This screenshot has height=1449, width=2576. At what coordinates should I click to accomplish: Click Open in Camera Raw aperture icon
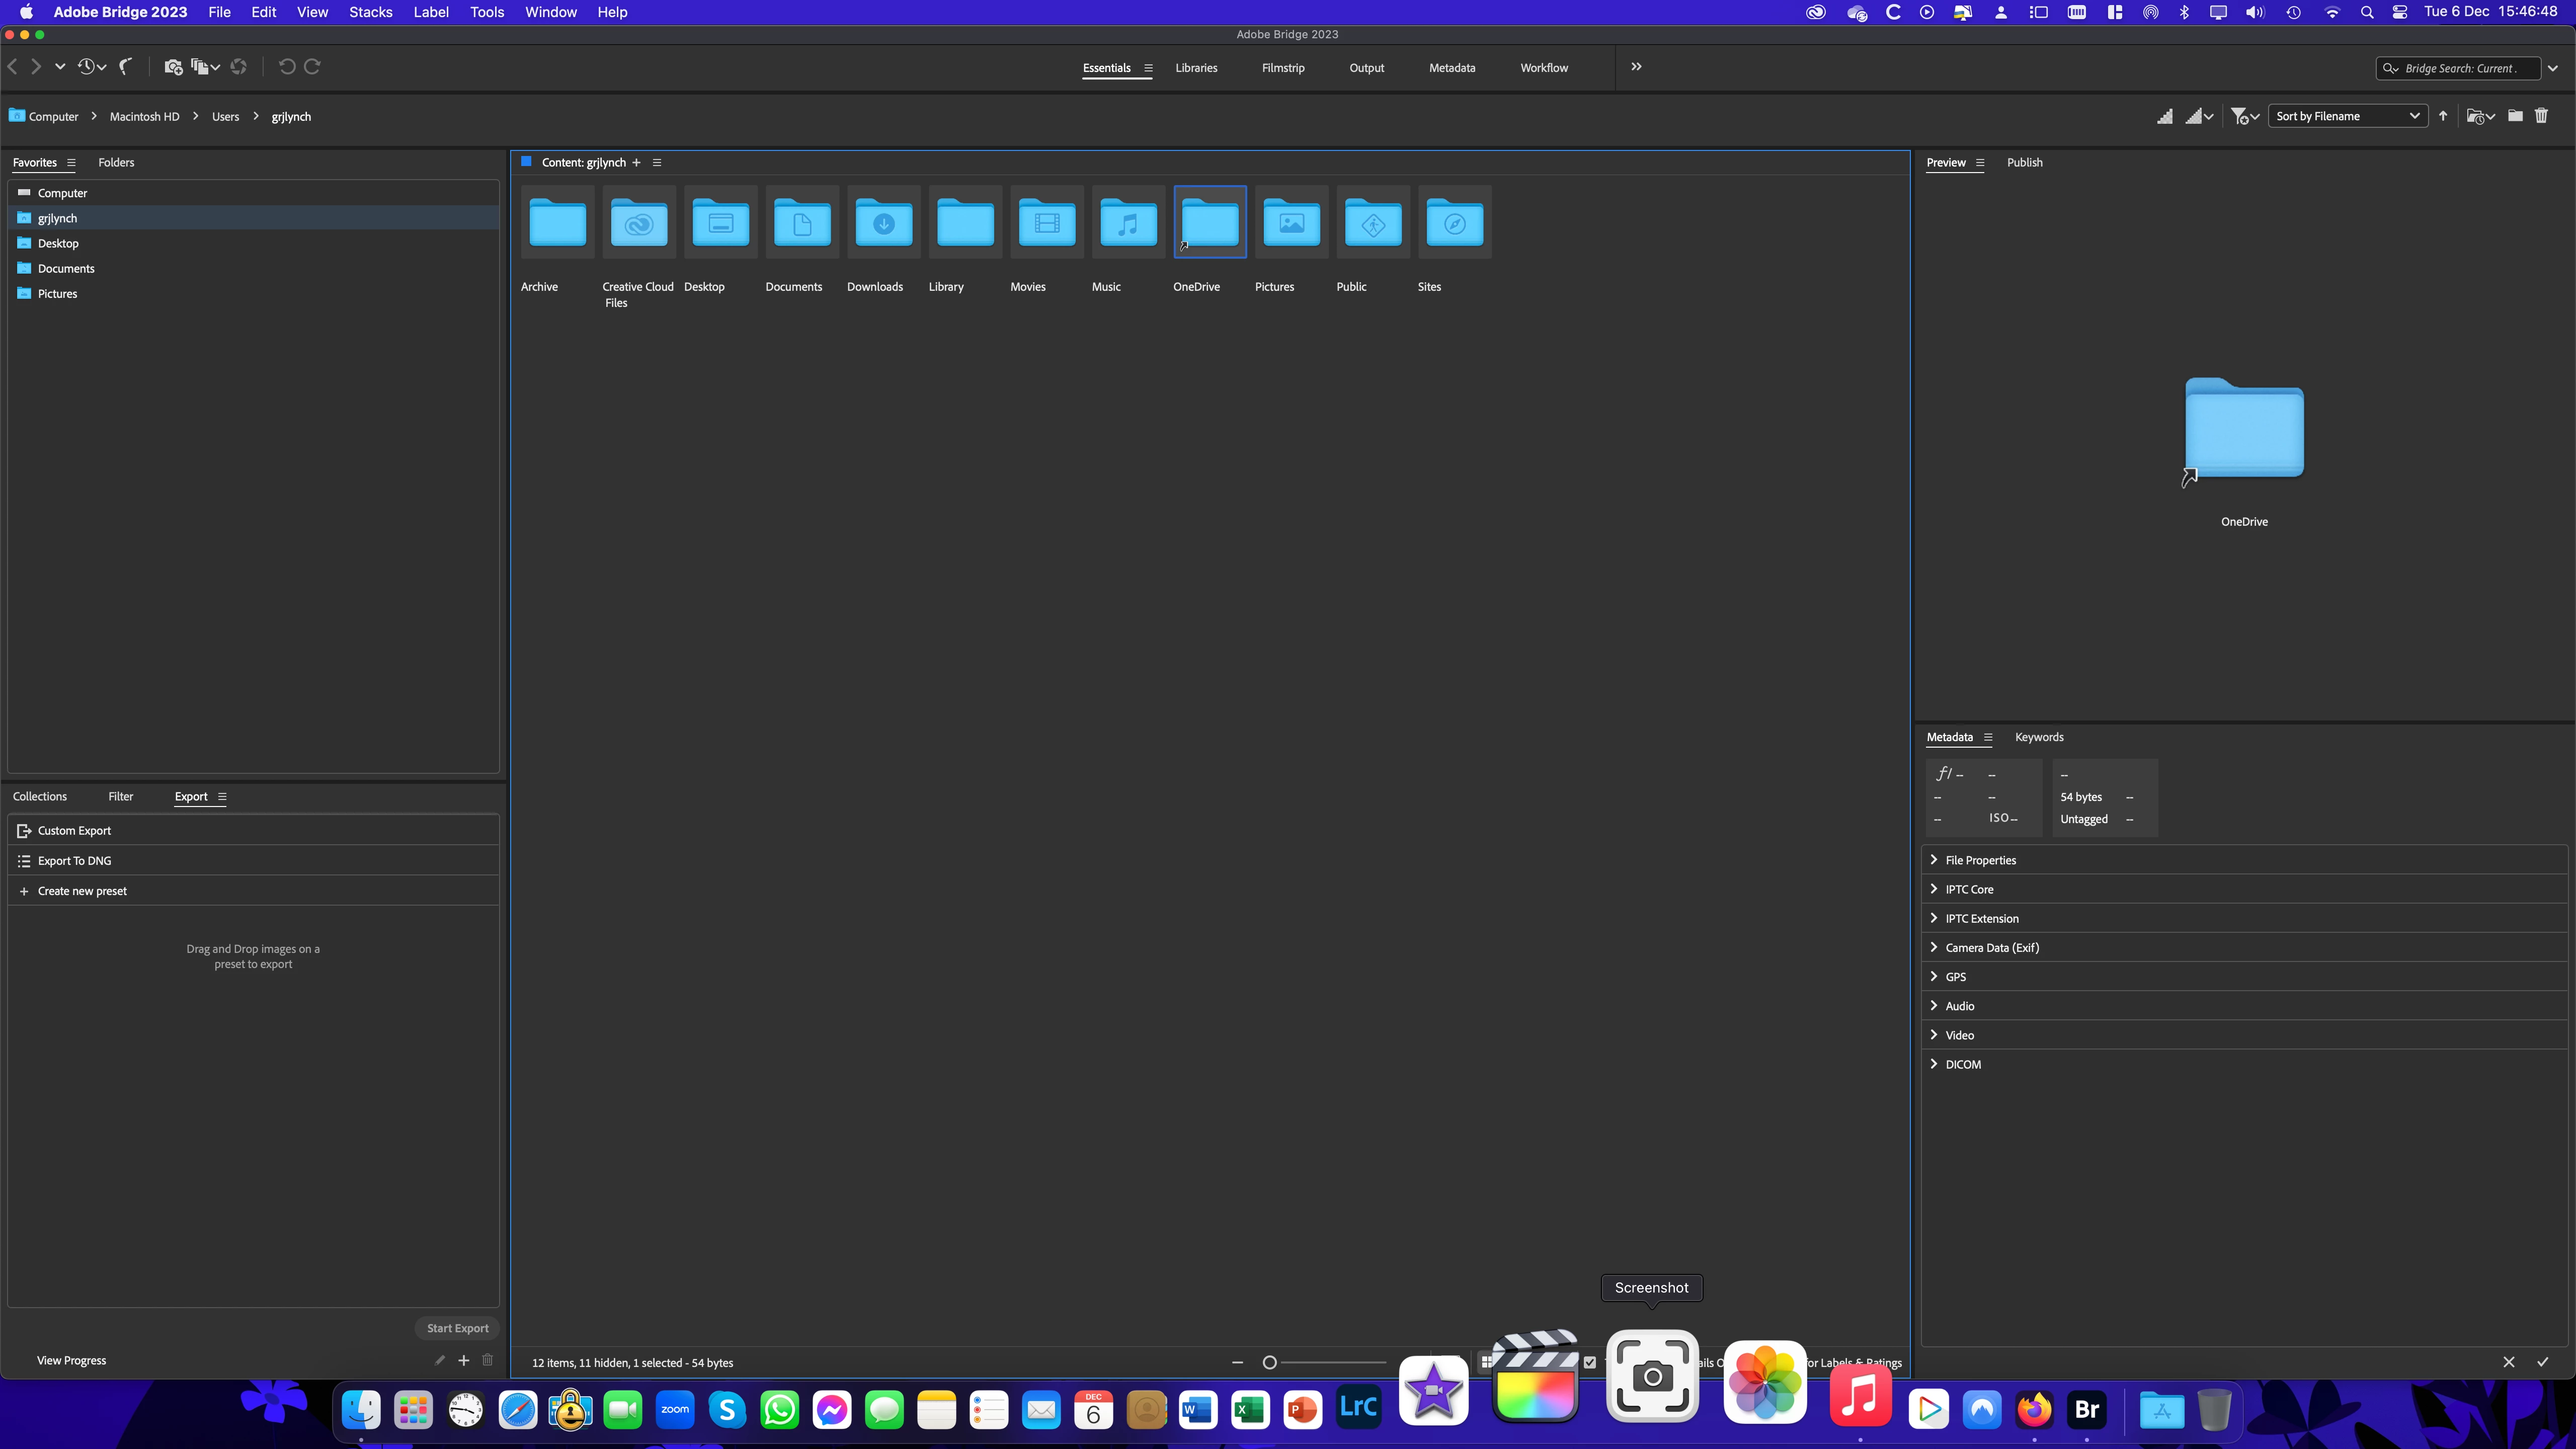coord(238,67)
